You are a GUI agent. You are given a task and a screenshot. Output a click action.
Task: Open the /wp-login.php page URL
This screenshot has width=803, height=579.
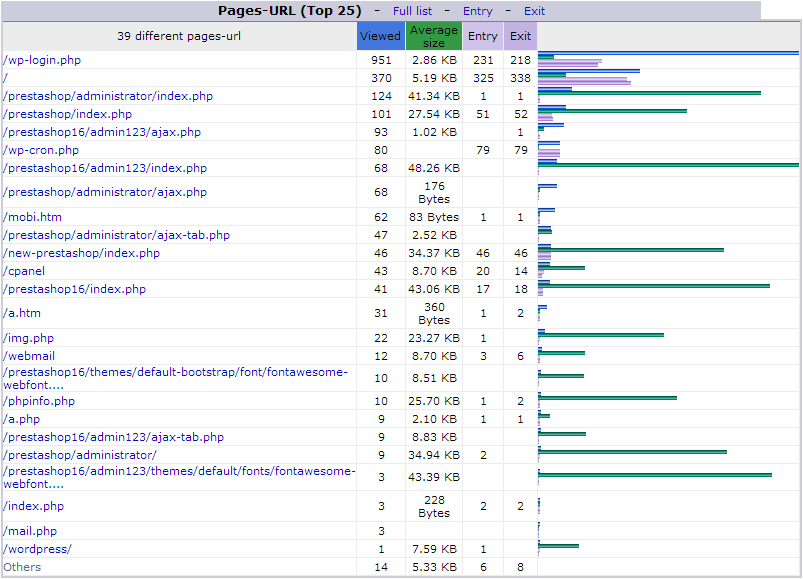click(x=42, y=60)
